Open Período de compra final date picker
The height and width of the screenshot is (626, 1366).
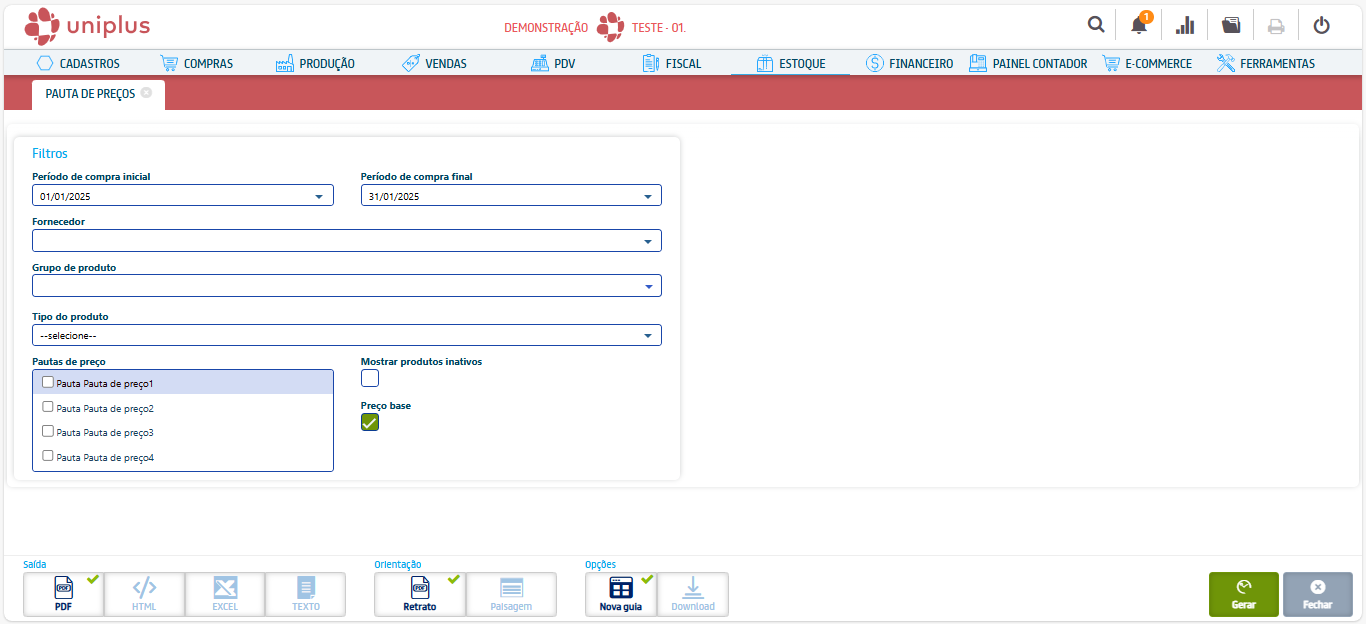pos(648,196)
